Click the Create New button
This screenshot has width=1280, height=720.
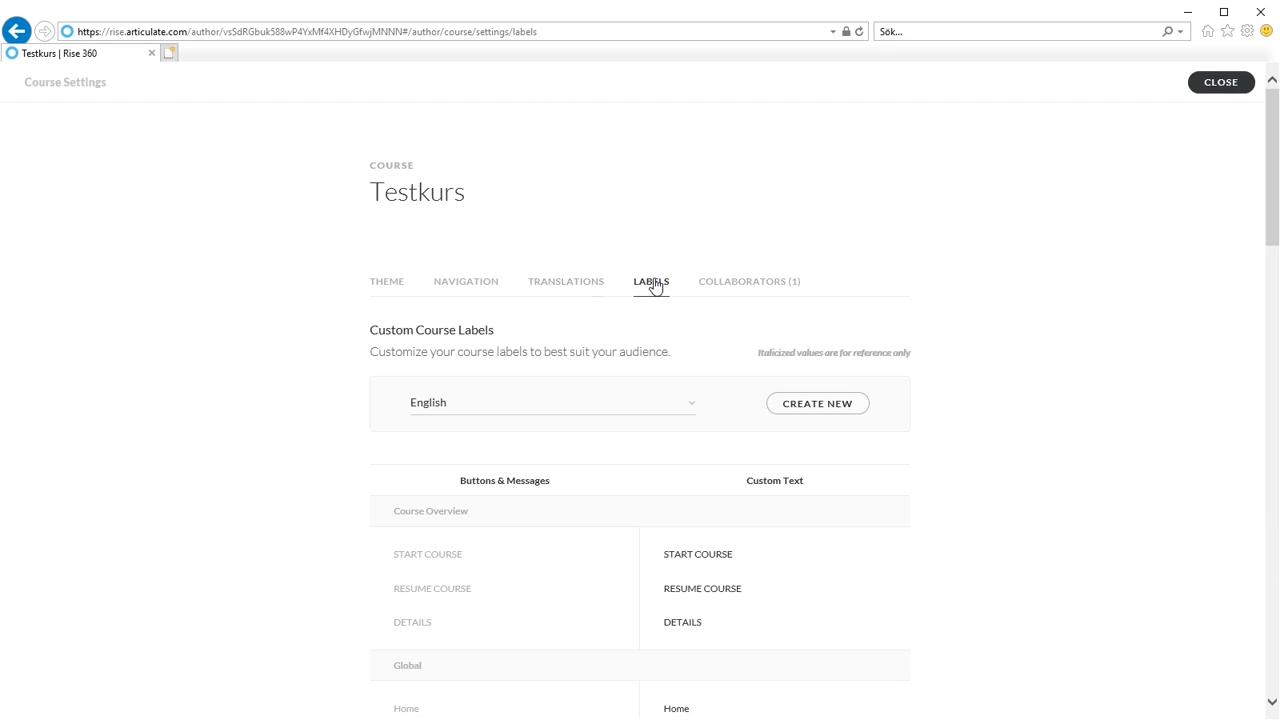click(818, 403)
